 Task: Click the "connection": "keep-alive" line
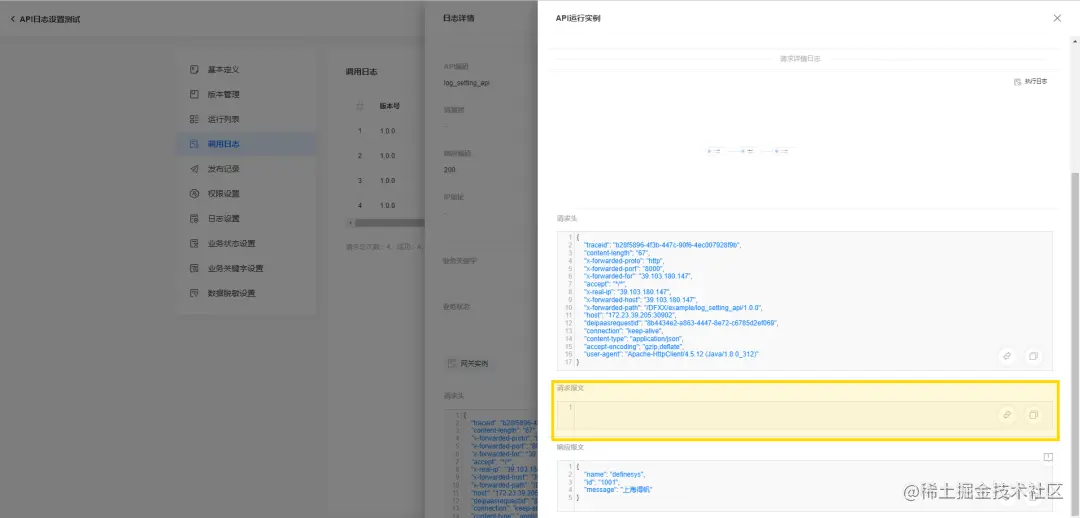coord(623,330)
